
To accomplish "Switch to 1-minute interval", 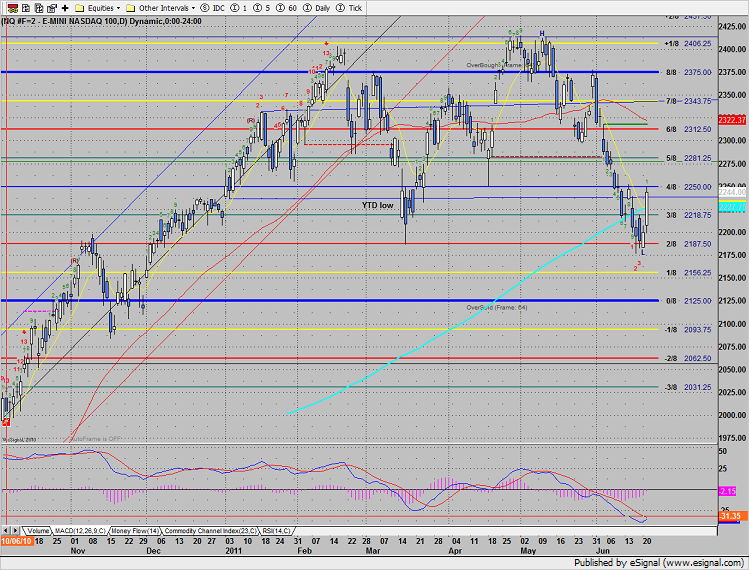I will click(x=239, y=8).
